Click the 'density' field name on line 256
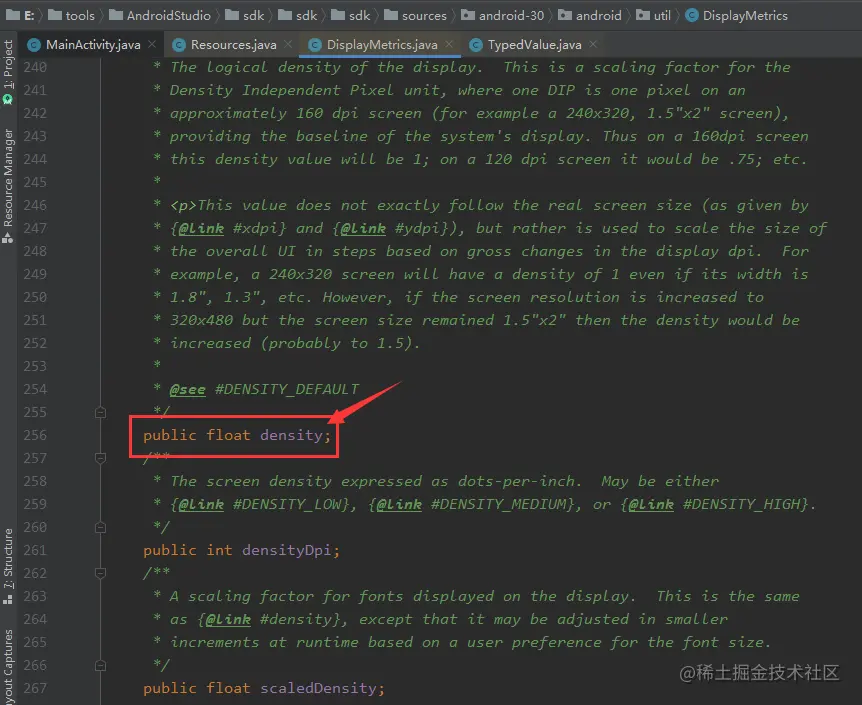Screen dimensions: 862x705 click(x=291, y=436)
